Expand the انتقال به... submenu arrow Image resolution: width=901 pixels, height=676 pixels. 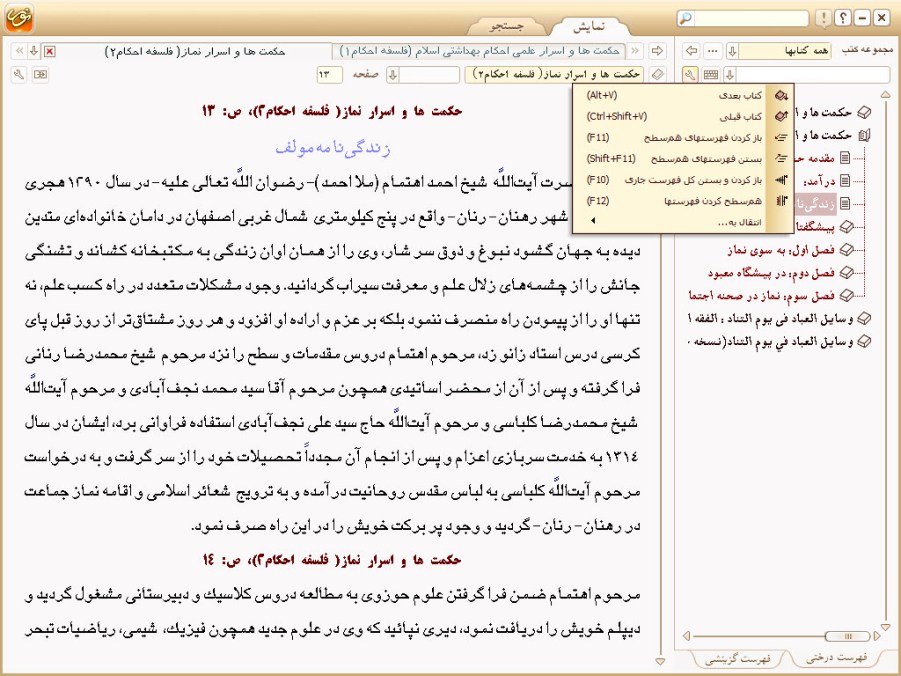coord(592,221)
